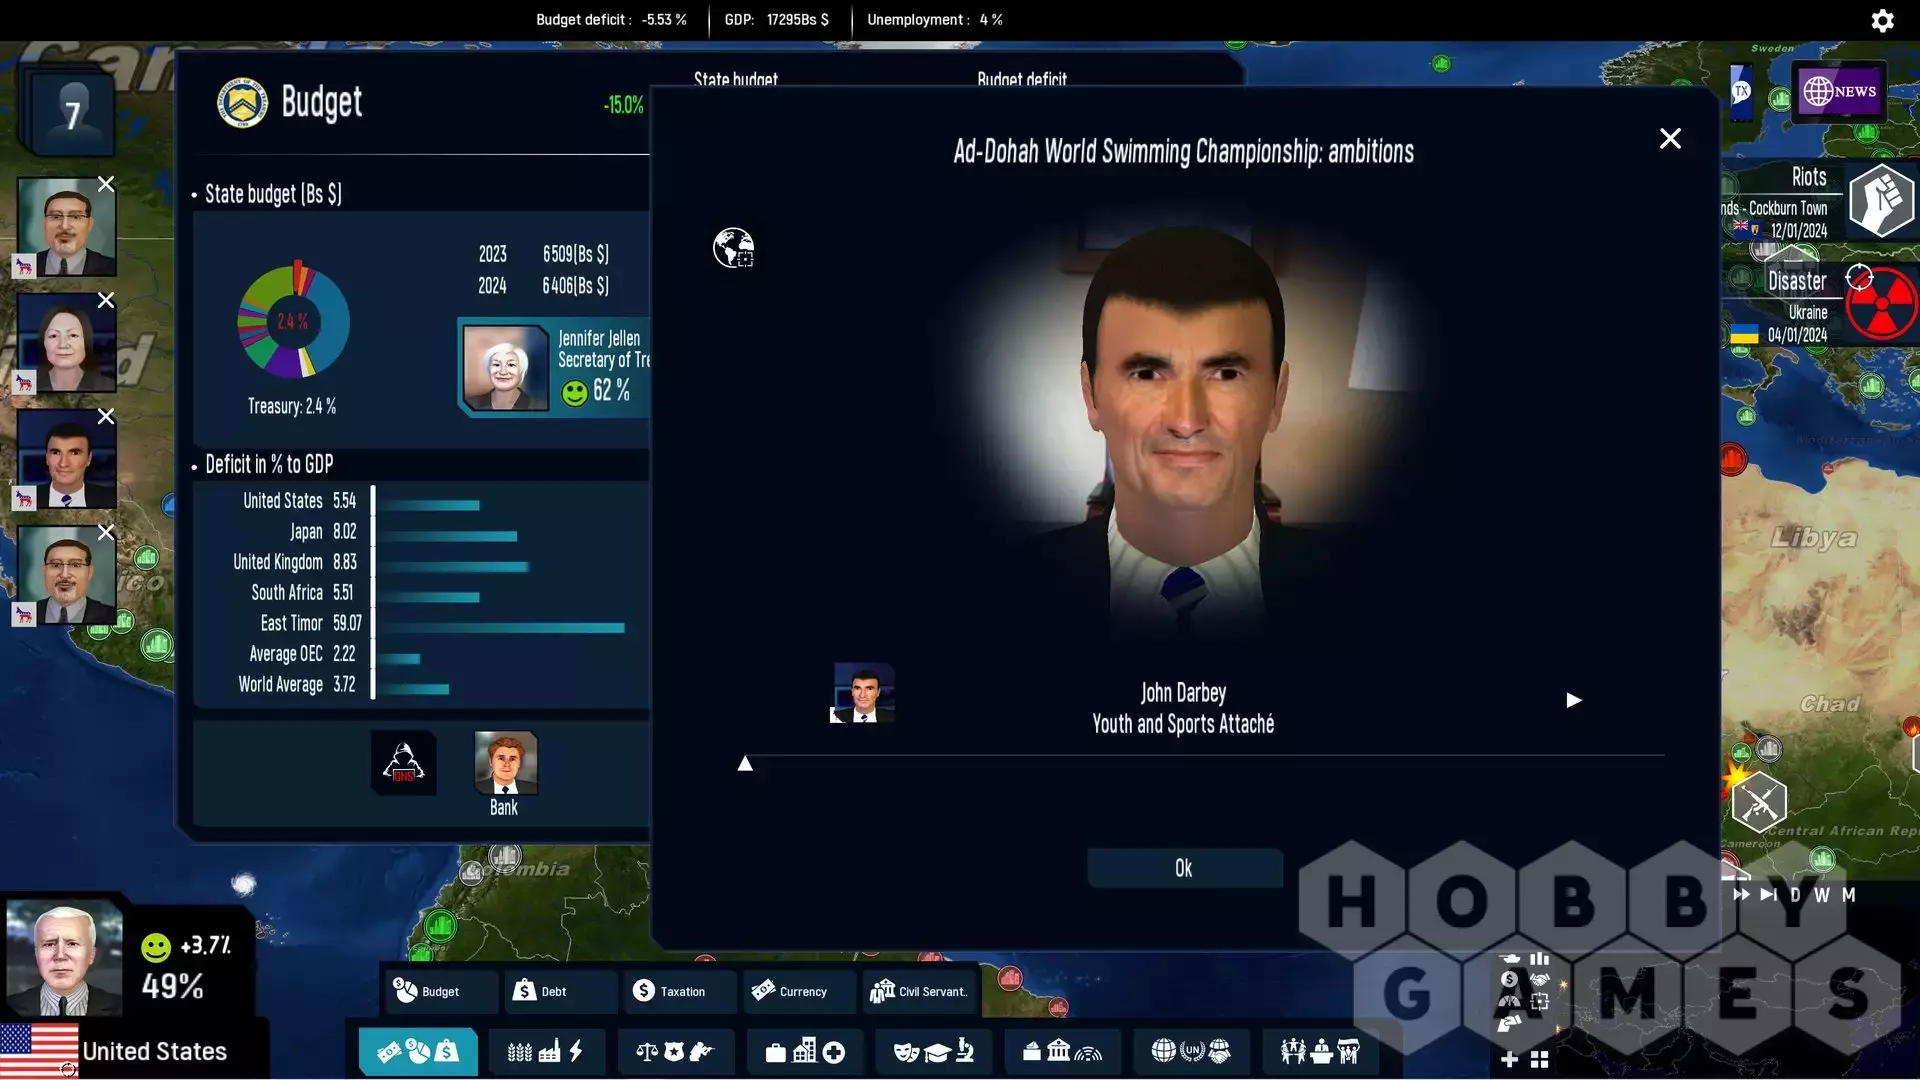Open the NEWS globe panel

(1839, 91)
